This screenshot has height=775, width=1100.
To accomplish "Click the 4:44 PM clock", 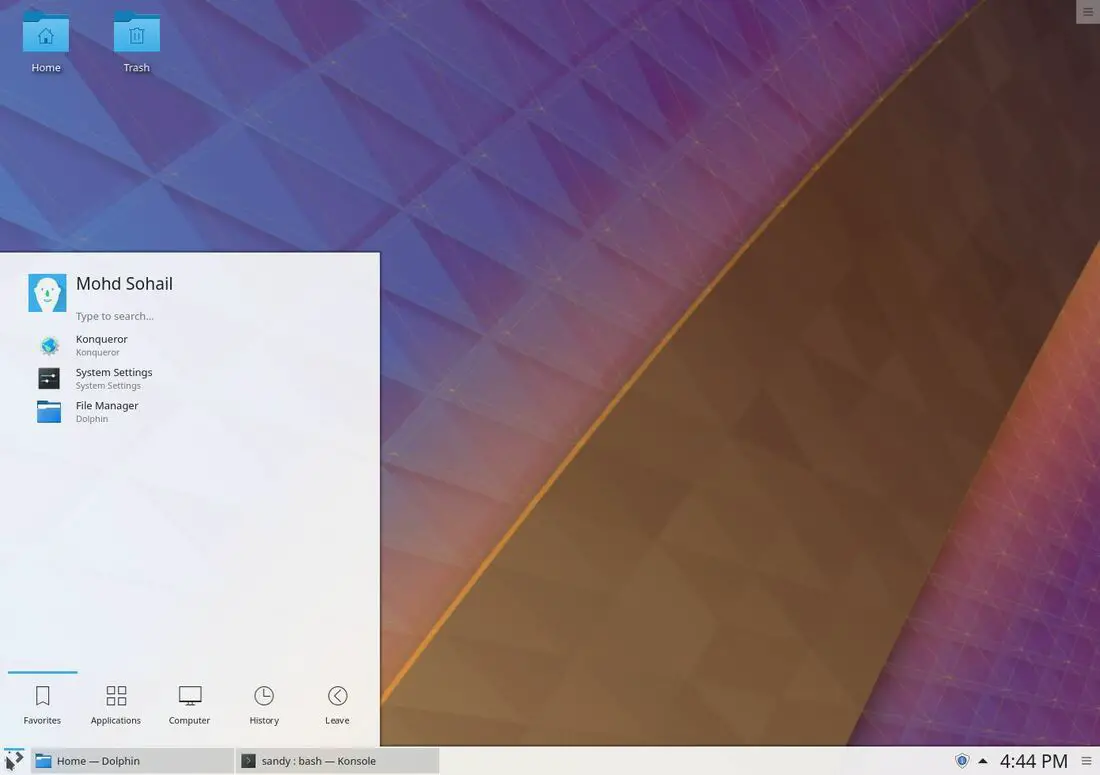I will click(1033, 761).
